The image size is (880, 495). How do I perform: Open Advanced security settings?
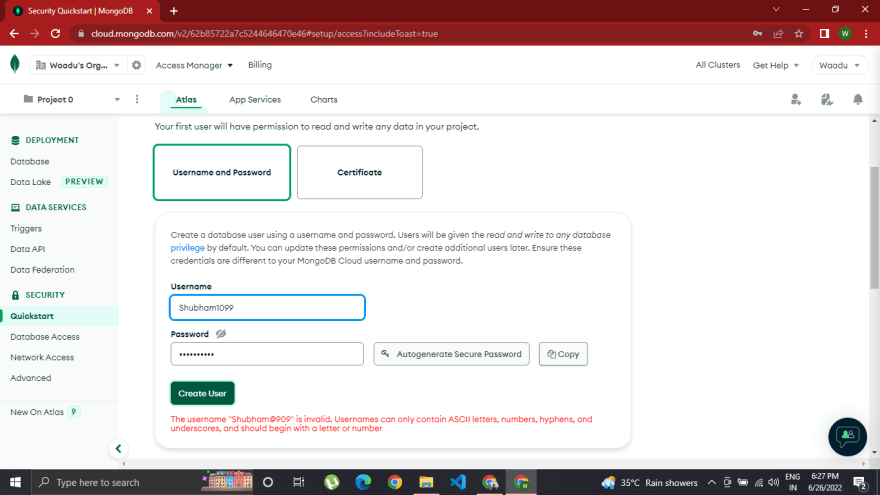click(x=31, y=378)
